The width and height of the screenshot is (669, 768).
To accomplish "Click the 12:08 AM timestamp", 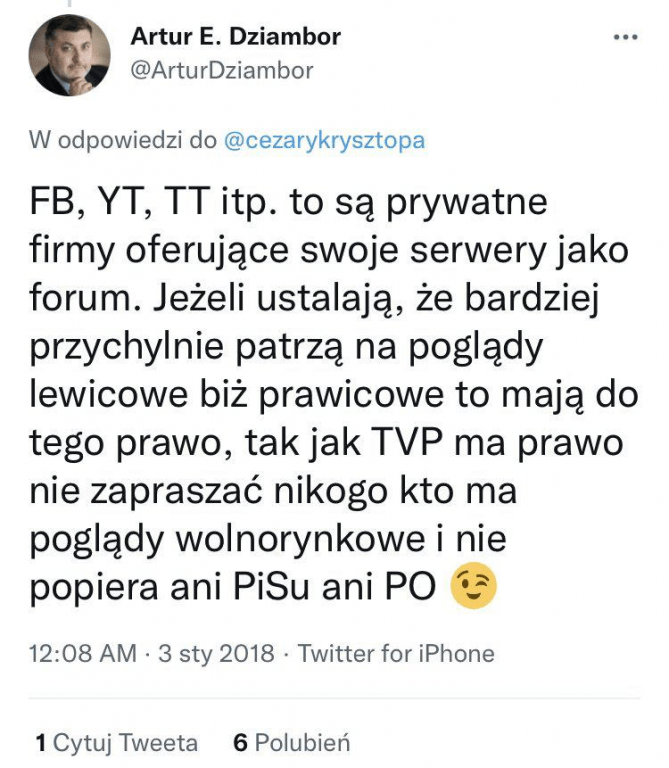I will pos(83,653).
